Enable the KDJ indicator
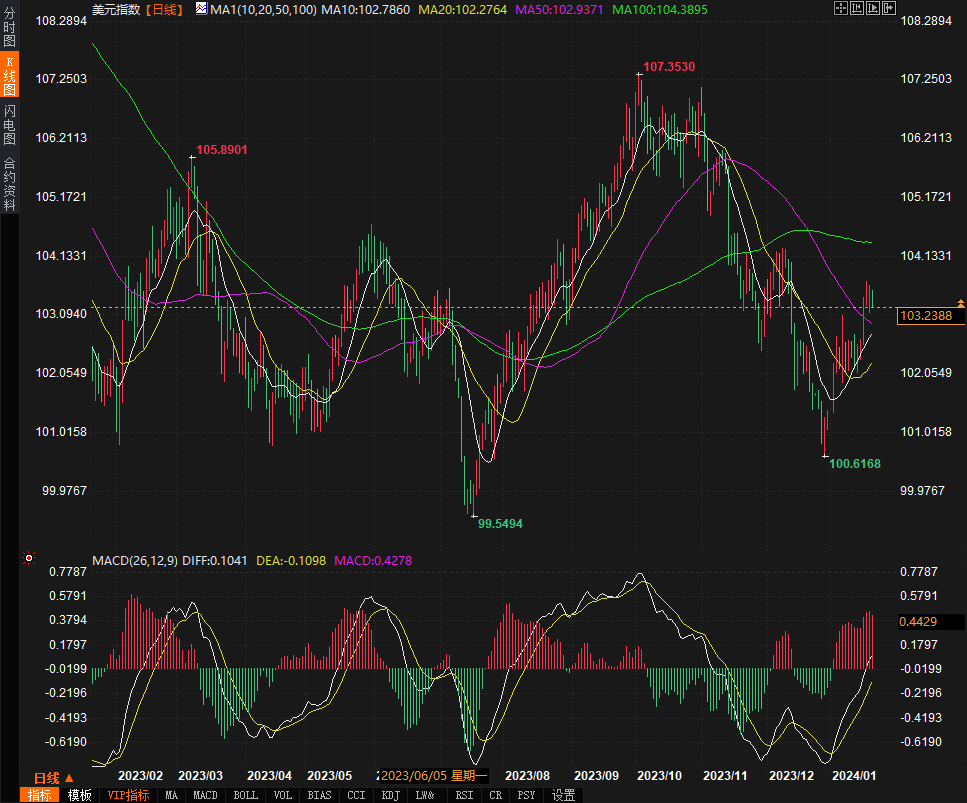This screenshot has height=803, width=967. point(389,795)
